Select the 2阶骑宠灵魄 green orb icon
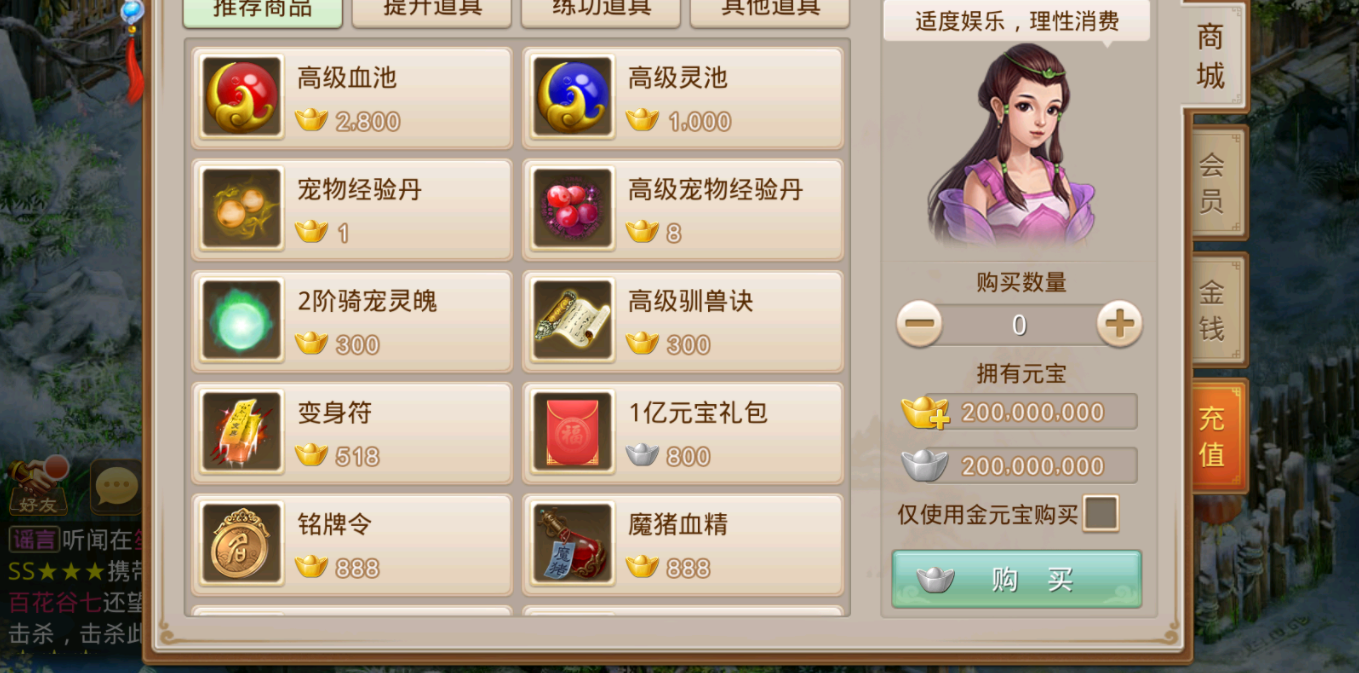Image resolution: width=1359 pixels, height=673 pixels. tap(242, 320)
